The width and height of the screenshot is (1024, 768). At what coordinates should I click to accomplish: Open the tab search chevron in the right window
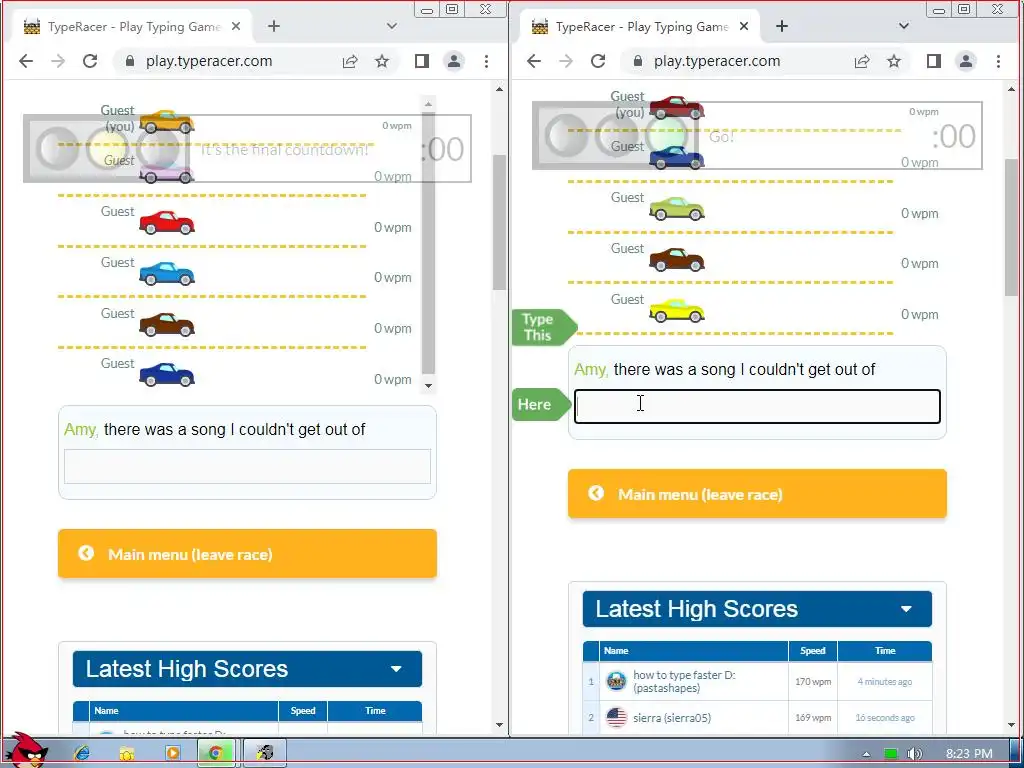[904, 26]
